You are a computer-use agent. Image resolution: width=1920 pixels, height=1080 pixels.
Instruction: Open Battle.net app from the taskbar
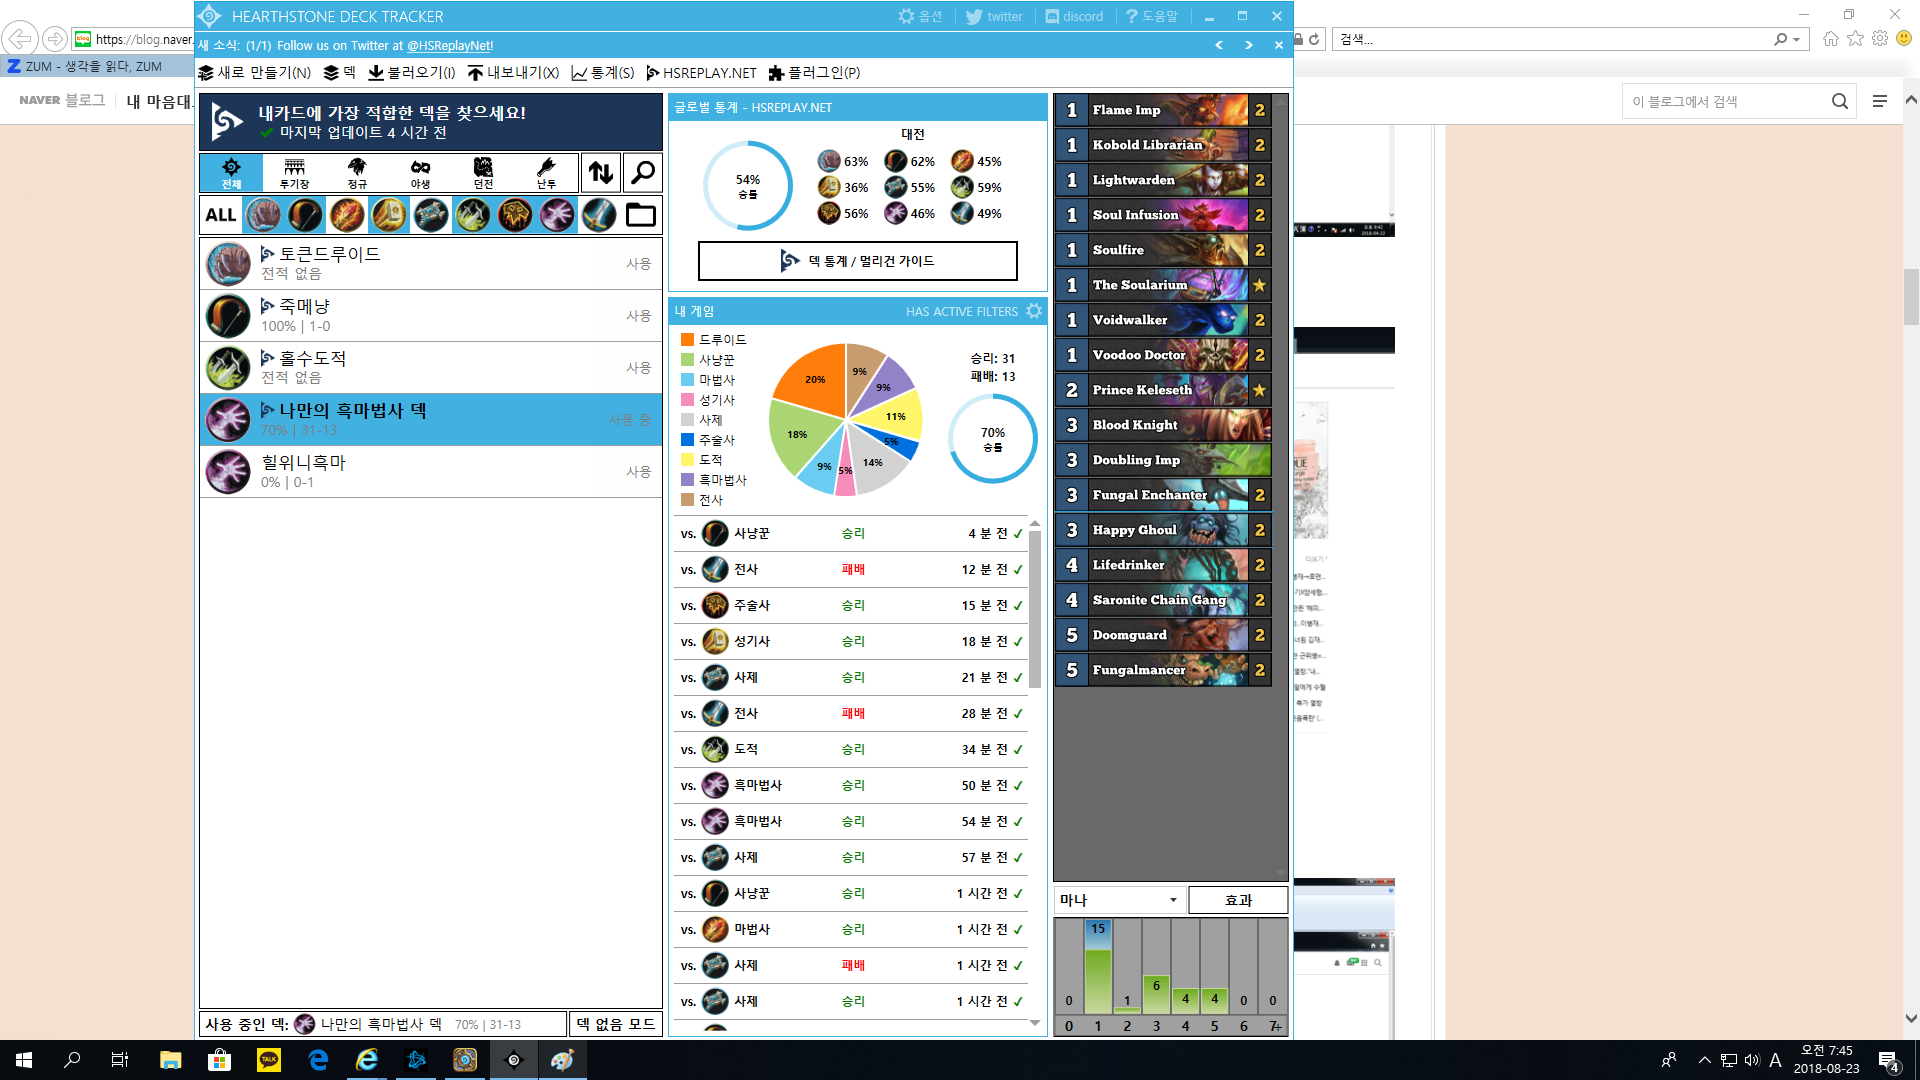pos(416,1060)
